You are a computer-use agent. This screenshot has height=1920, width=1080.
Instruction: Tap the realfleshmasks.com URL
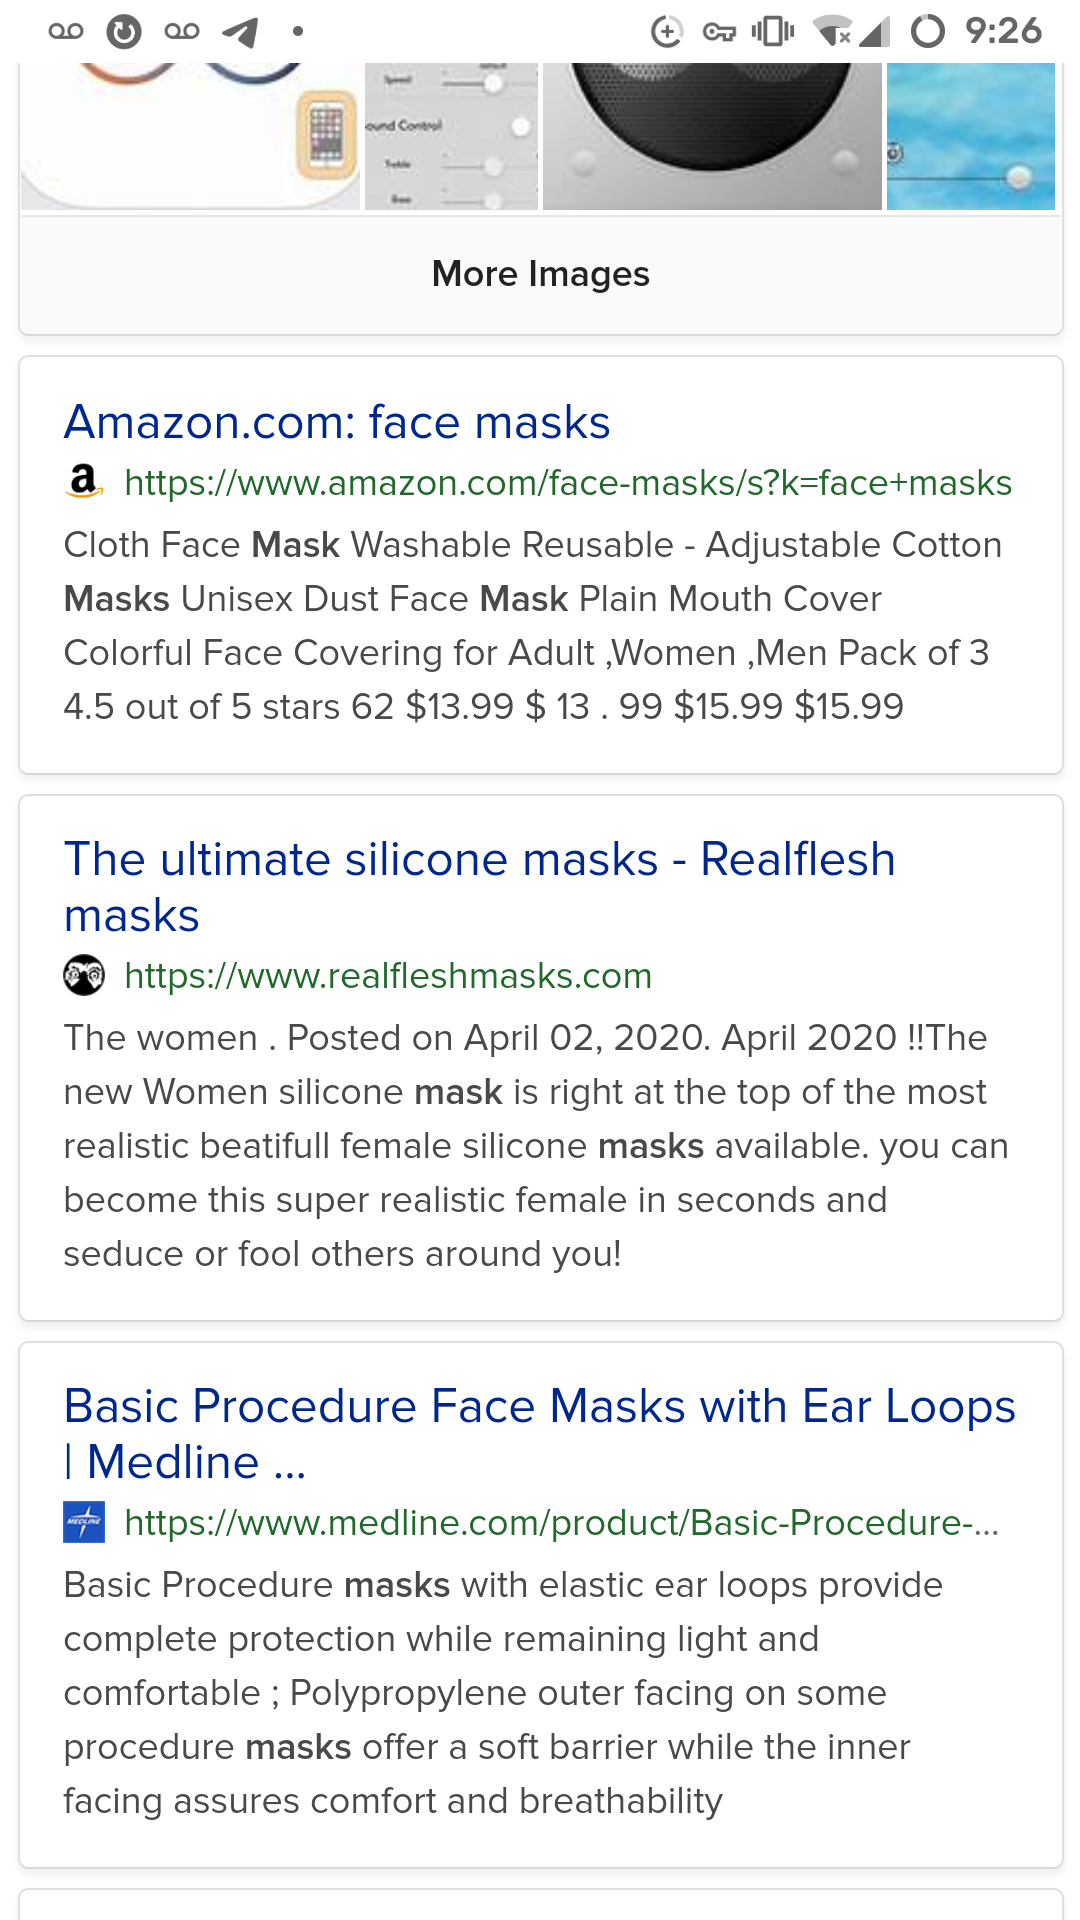tap(388, 976)
